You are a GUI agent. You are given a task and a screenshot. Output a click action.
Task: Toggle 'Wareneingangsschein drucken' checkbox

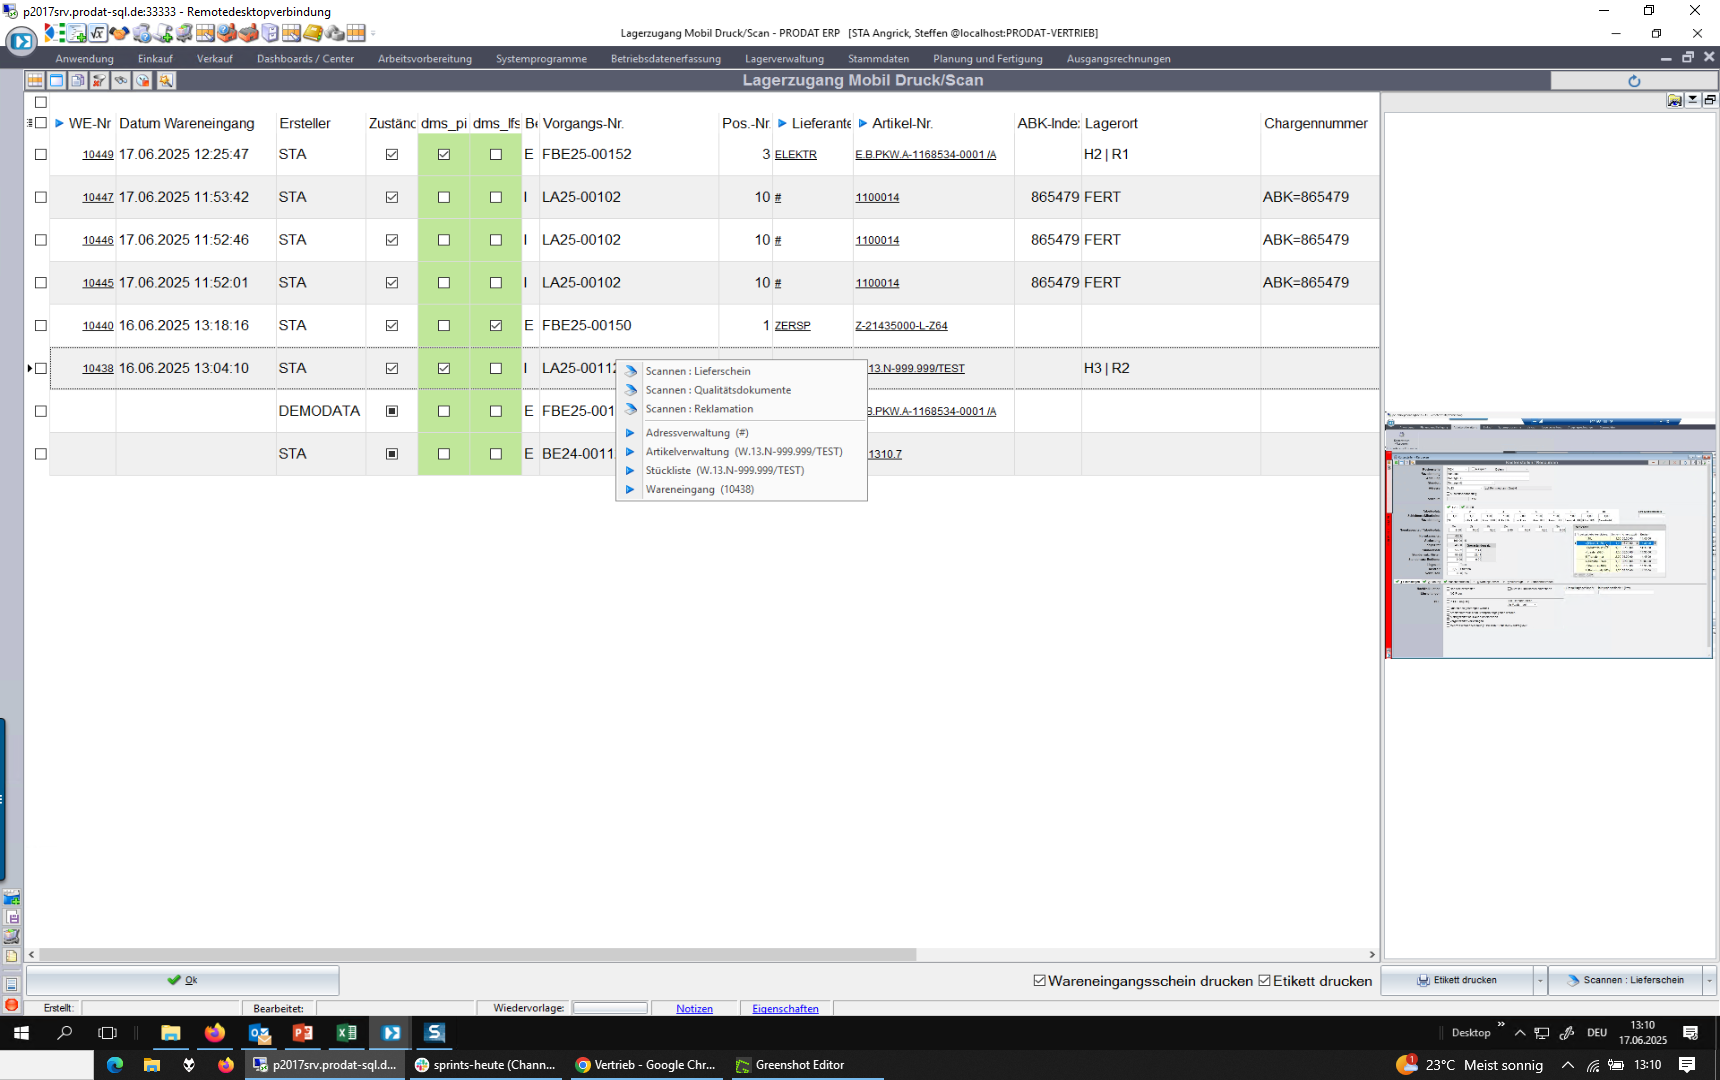(1040, 980)
